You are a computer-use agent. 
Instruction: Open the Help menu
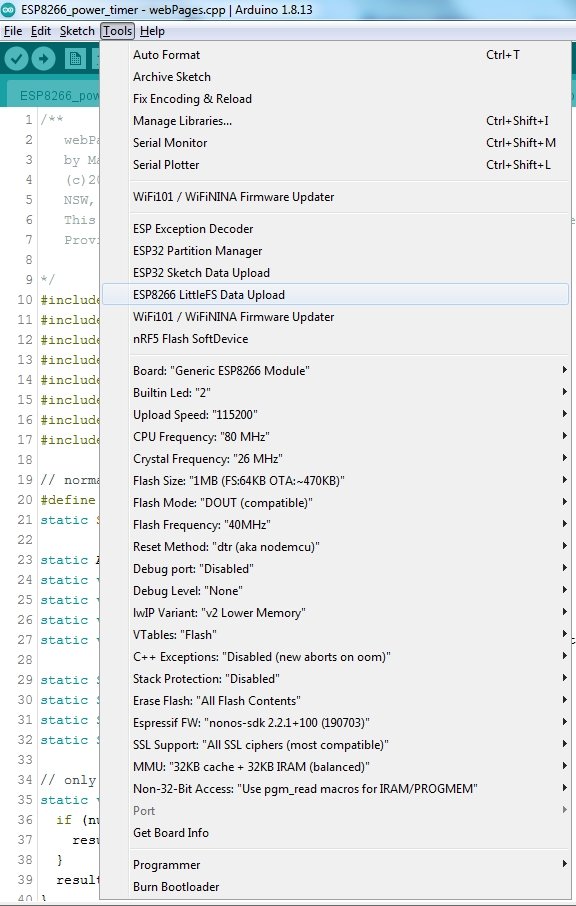[x=152, y=31]
